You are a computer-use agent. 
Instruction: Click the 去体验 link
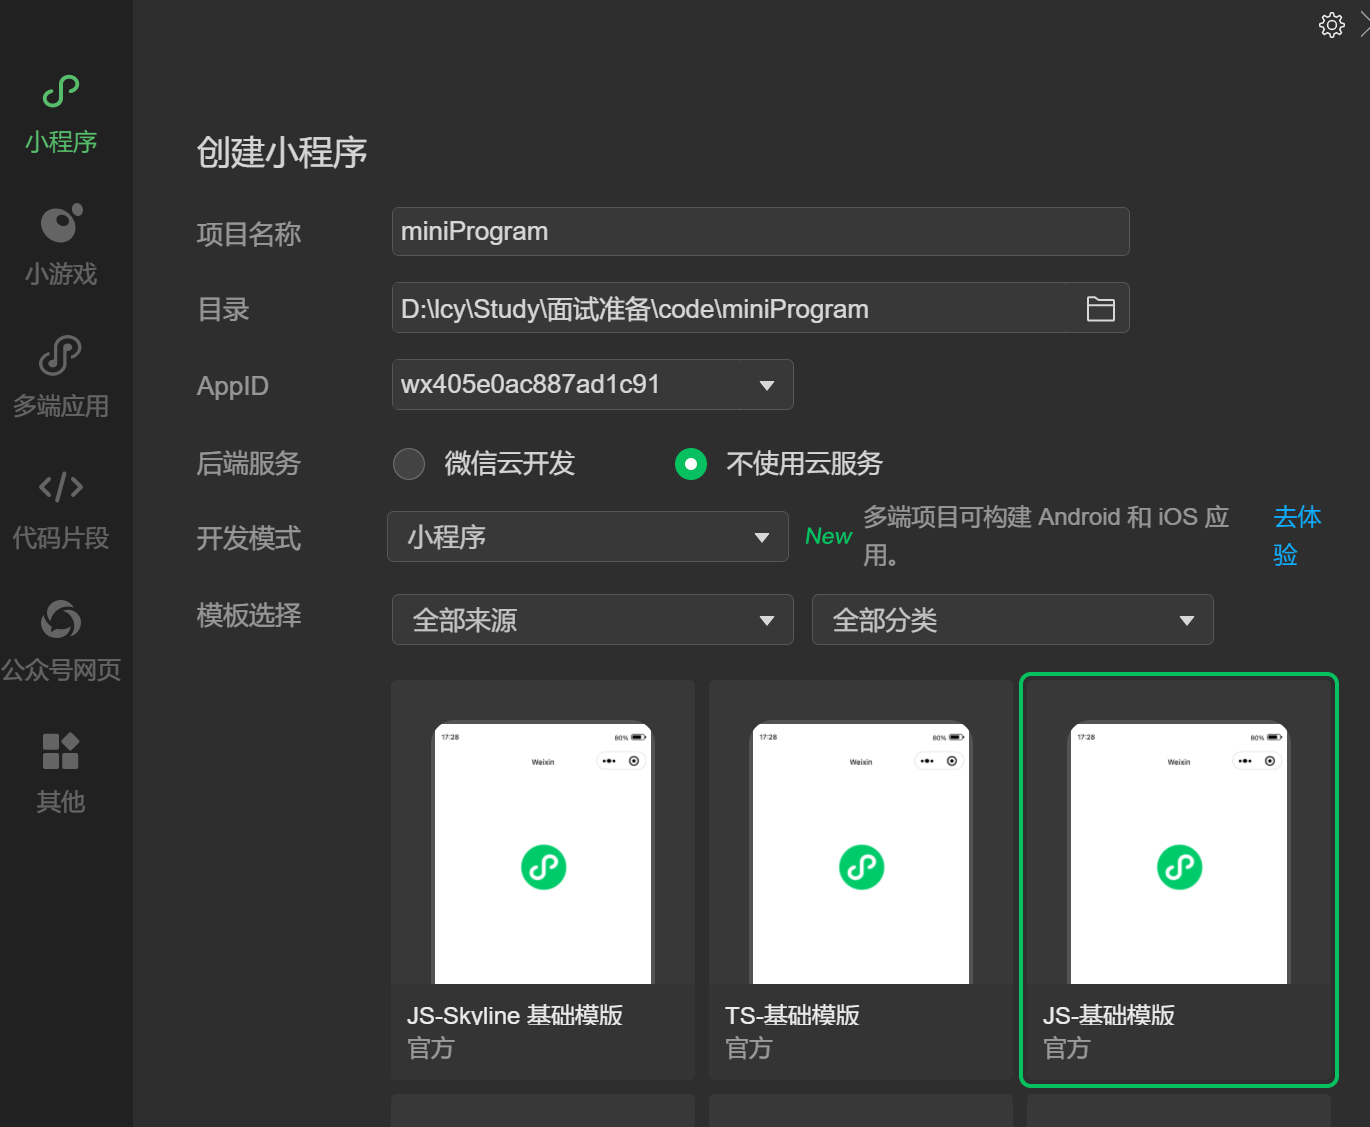tap(1297, 535)
